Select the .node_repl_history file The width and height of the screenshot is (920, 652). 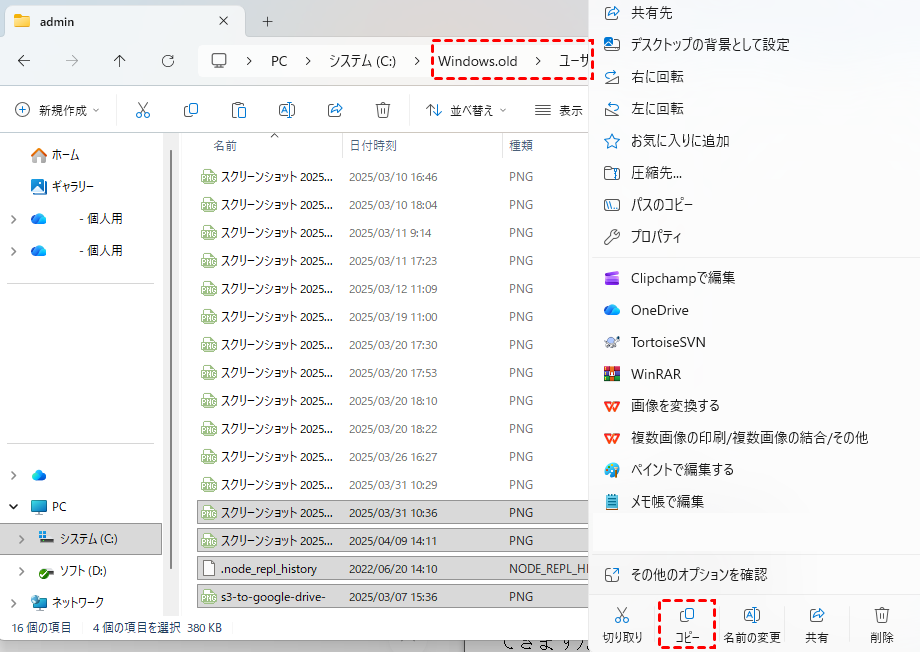tap(269, 568)
